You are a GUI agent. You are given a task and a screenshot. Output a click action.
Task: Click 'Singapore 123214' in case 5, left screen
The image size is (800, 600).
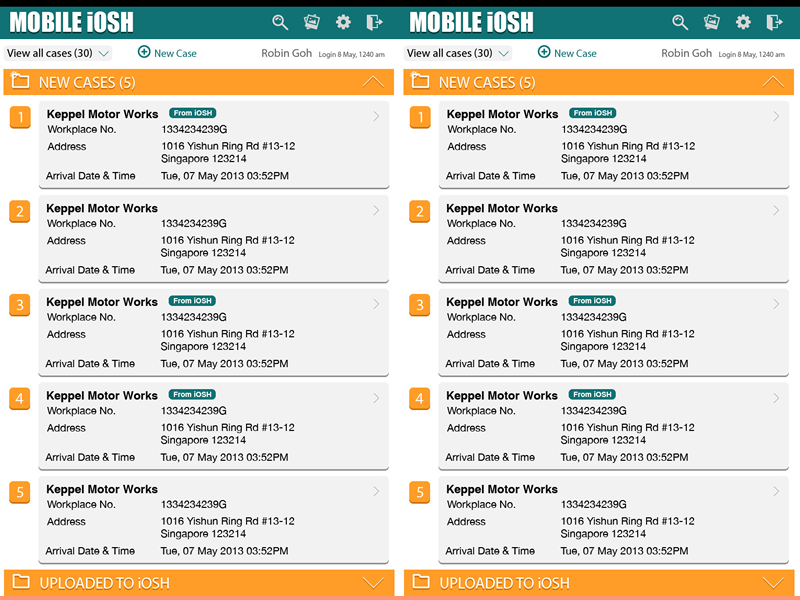(x=203, y=534)
